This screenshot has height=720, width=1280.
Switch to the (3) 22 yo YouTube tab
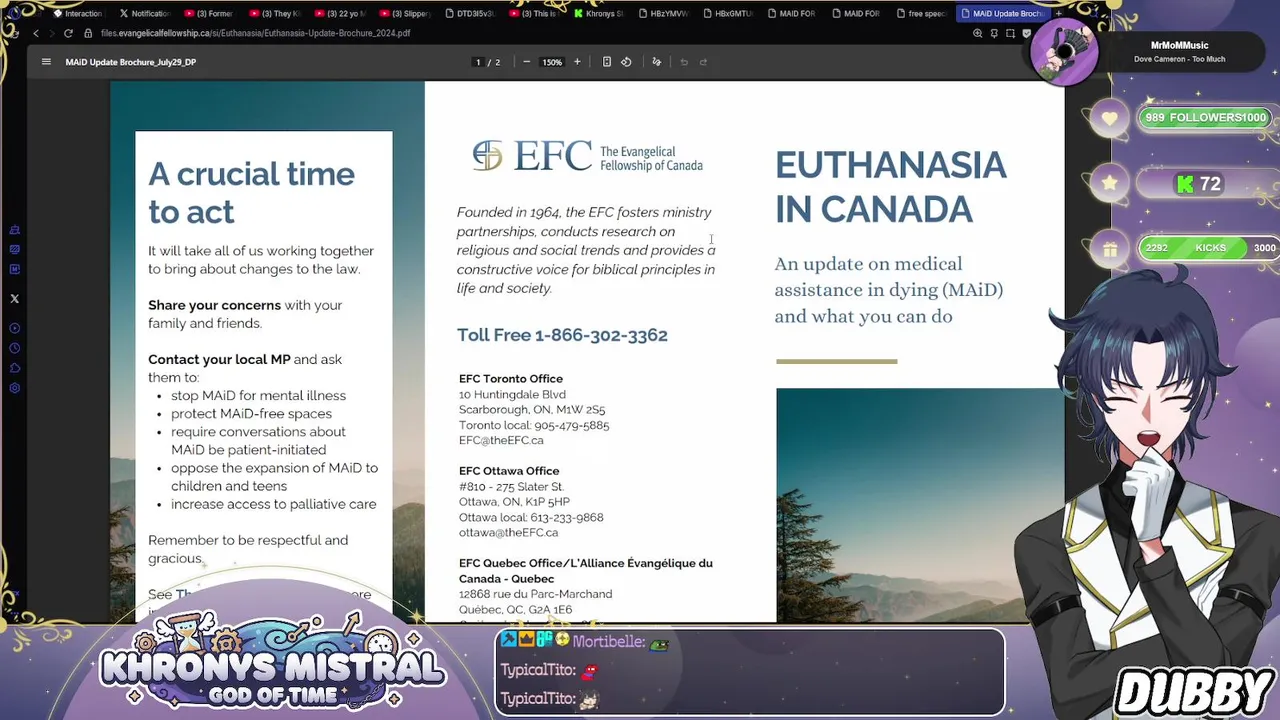340,14
